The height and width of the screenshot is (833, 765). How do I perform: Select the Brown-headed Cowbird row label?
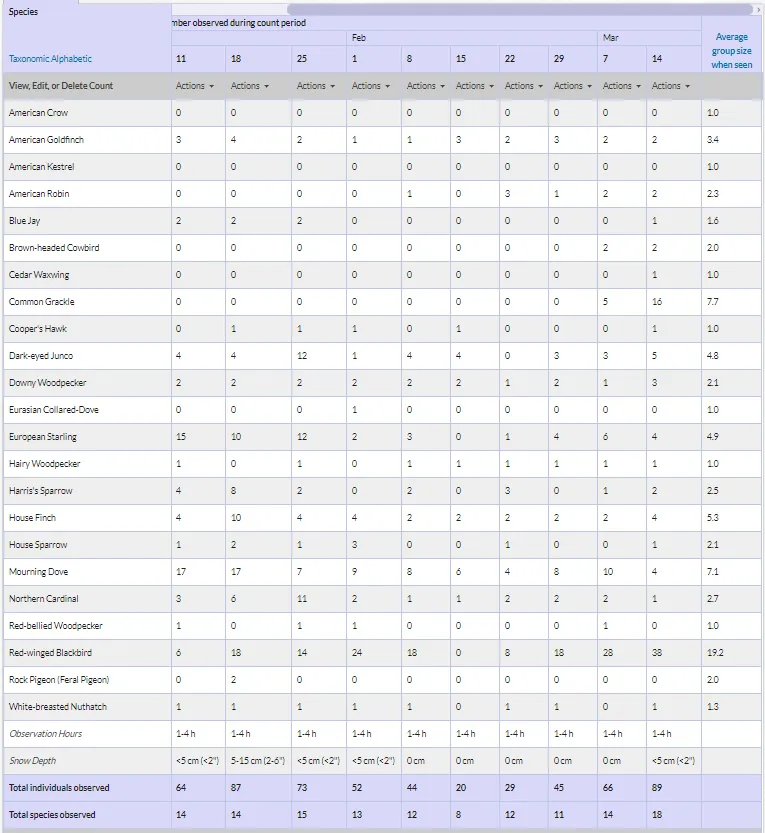(54, 248)
